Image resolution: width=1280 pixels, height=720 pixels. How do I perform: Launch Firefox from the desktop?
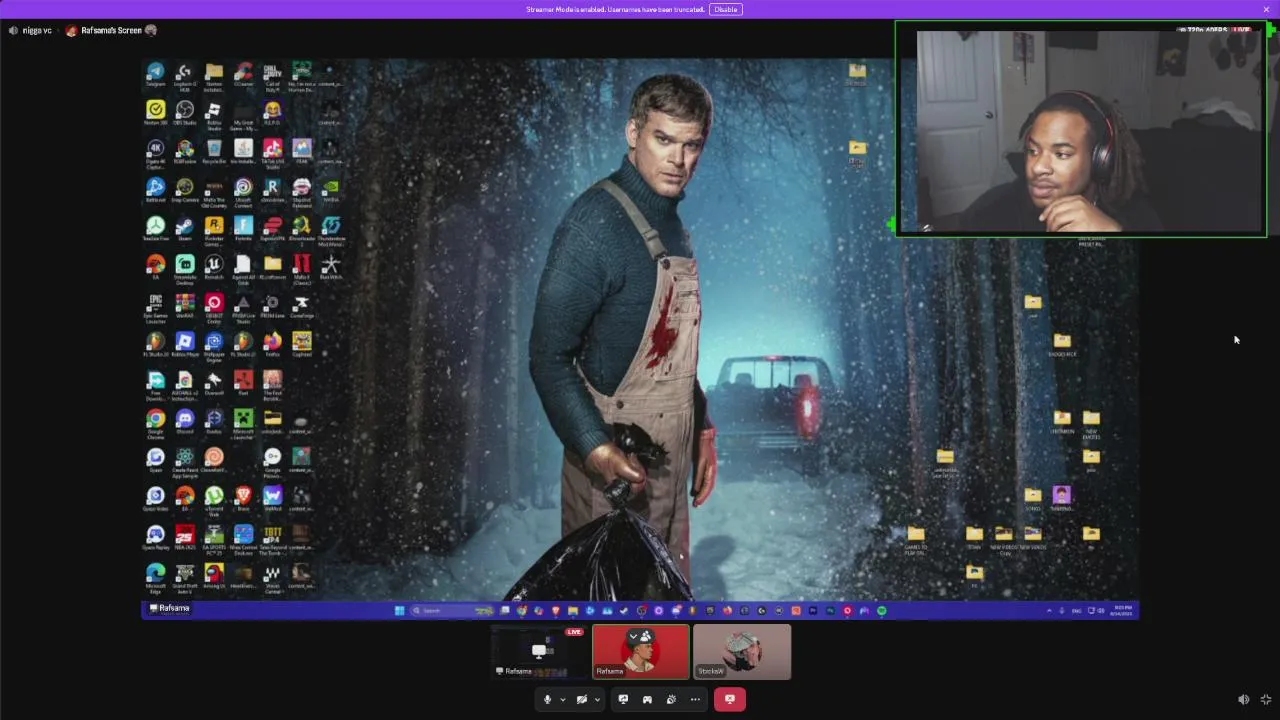(272, 344)
